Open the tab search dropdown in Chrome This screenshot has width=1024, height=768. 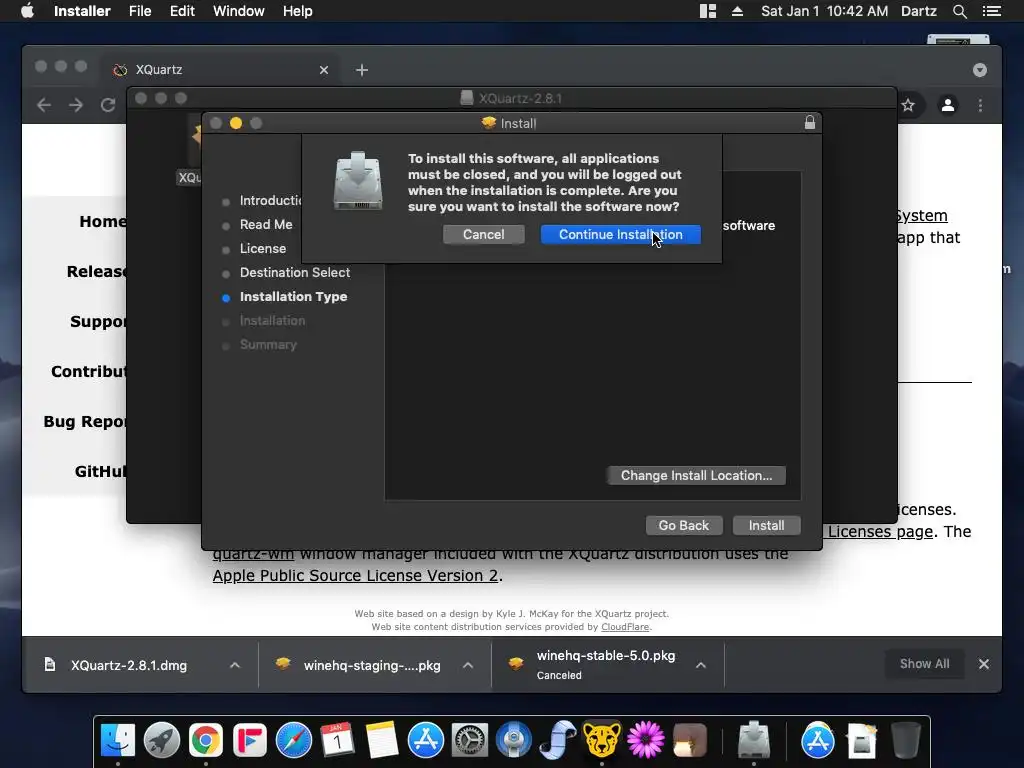980,70
